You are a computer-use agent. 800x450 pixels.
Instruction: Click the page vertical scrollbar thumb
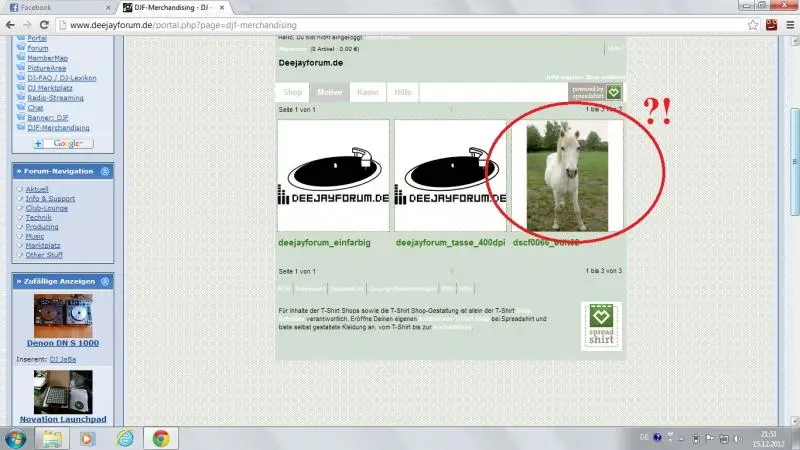795,162
